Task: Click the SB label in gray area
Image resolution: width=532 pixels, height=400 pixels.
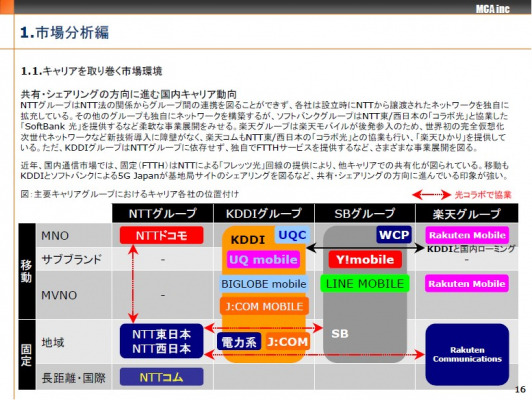Action: point(340,334)
